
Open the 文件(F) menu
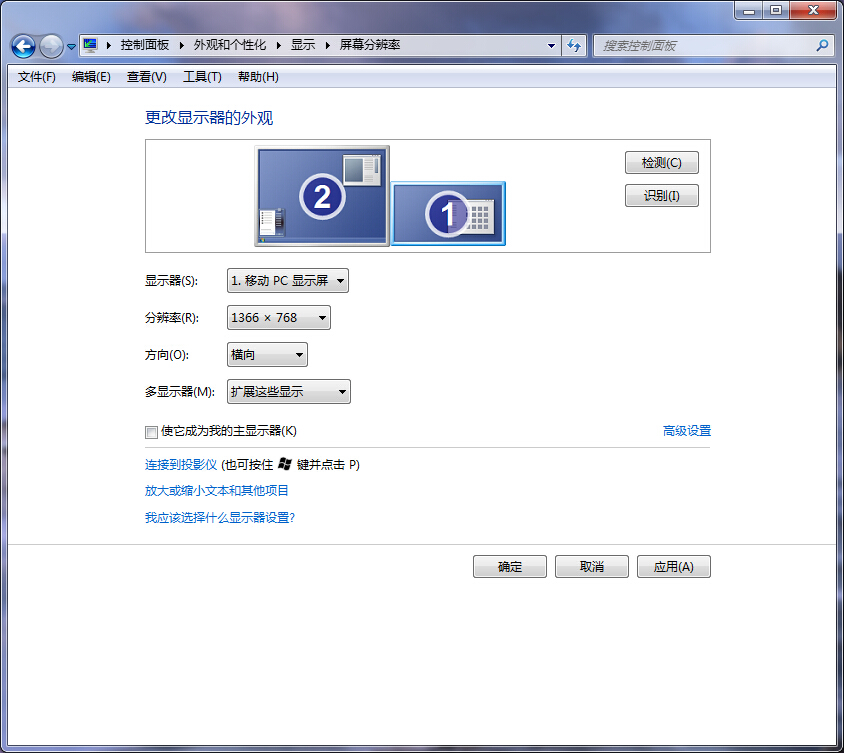click(37, 77)
